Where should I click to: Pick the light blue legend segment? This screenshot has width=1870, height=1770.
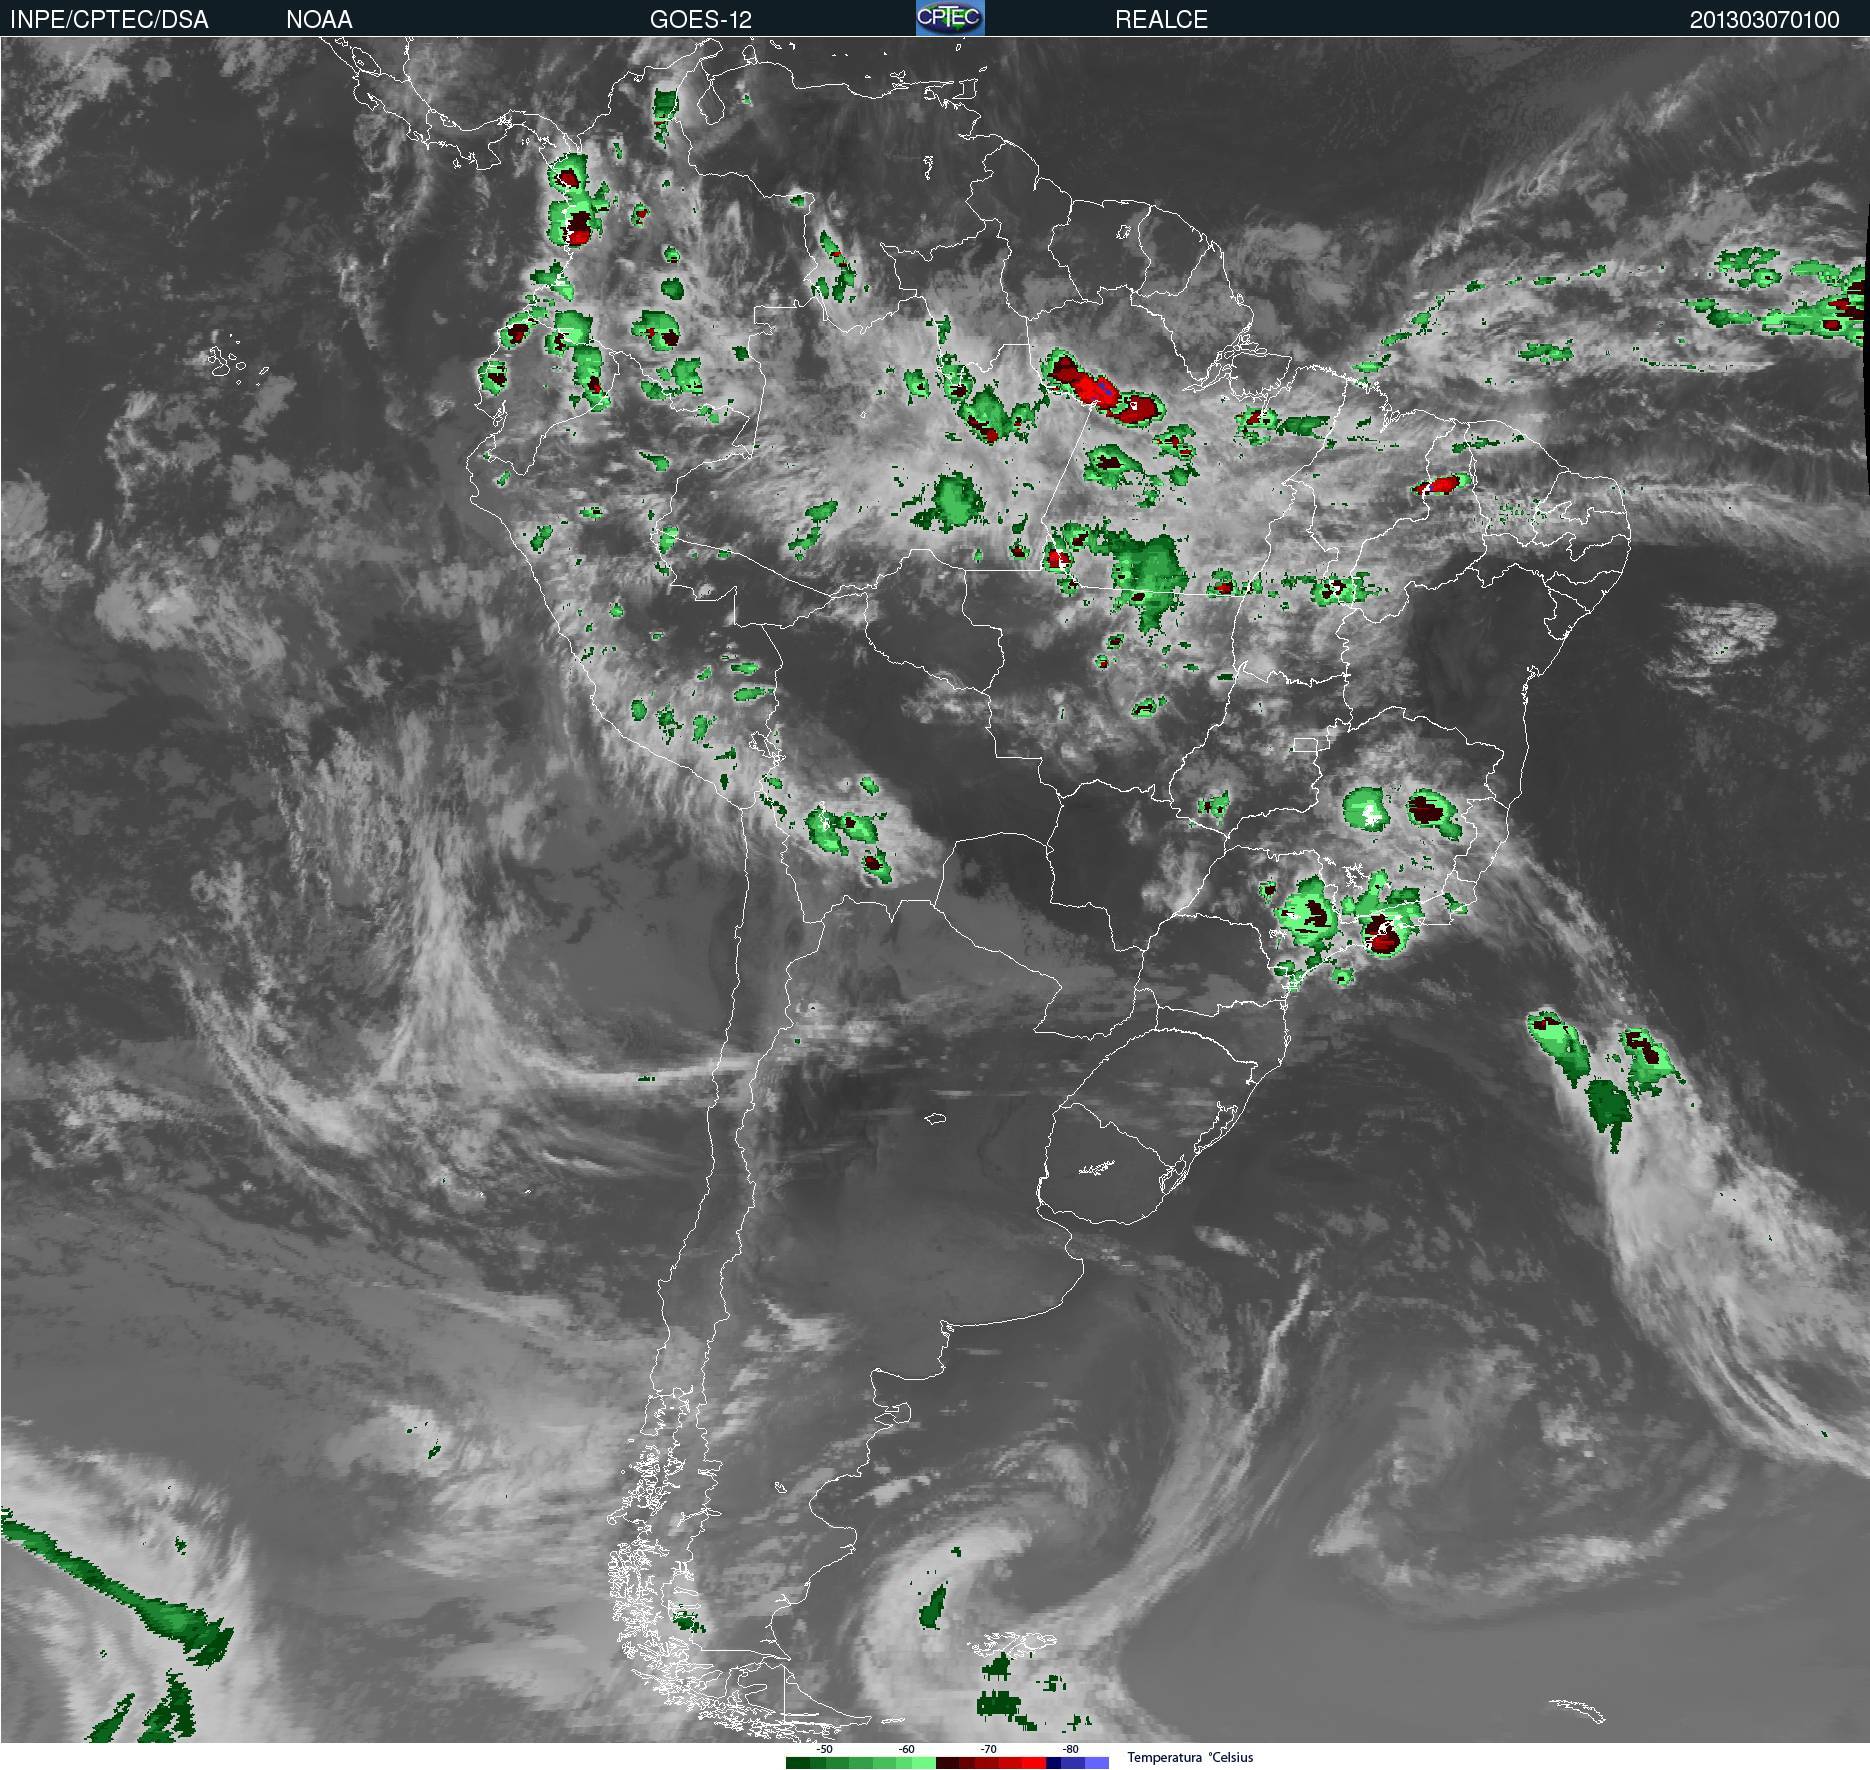1097,1763
